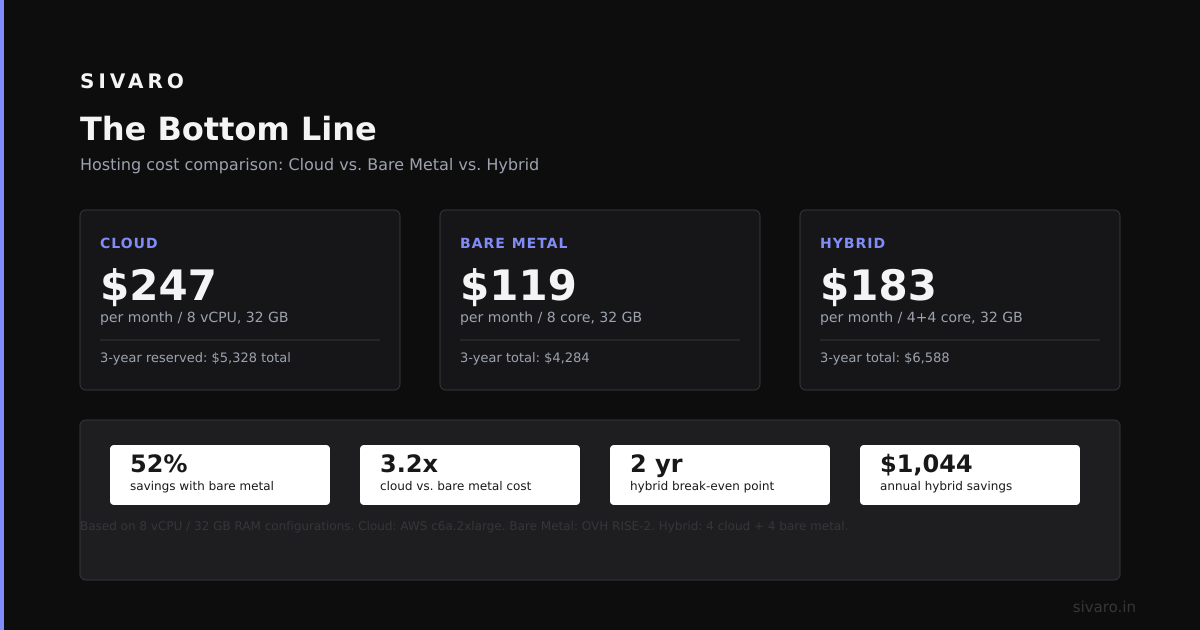Screen dimensions: 1200x630
Task: Click 3-year total $6,588 text
Action: pos(885,357)
